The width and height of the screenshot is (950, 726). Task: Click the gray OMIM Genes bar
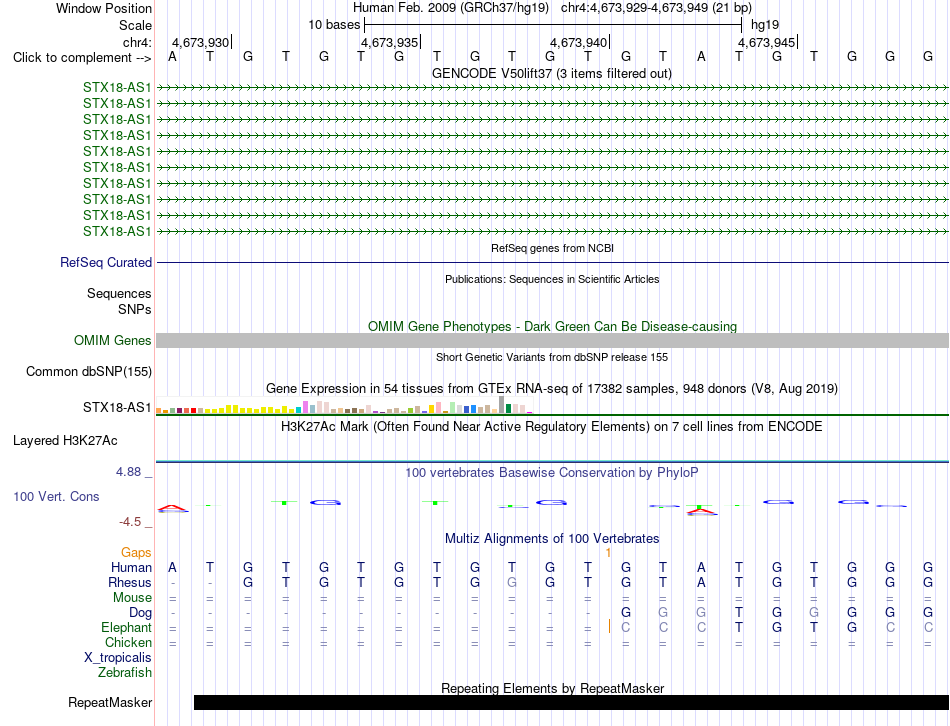pyautogui.click(x=552, y=340)
